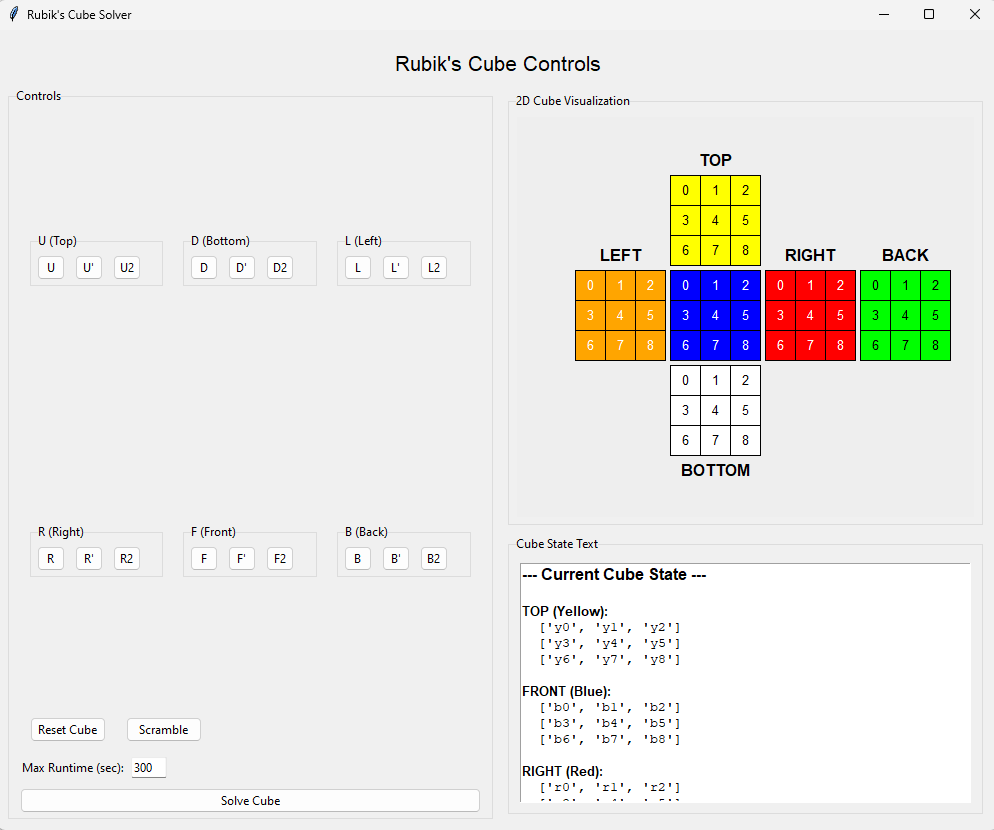Click red RIGHT face center tile 4
The width and height of the screenshot is (994, 830).
coord(810,315)
